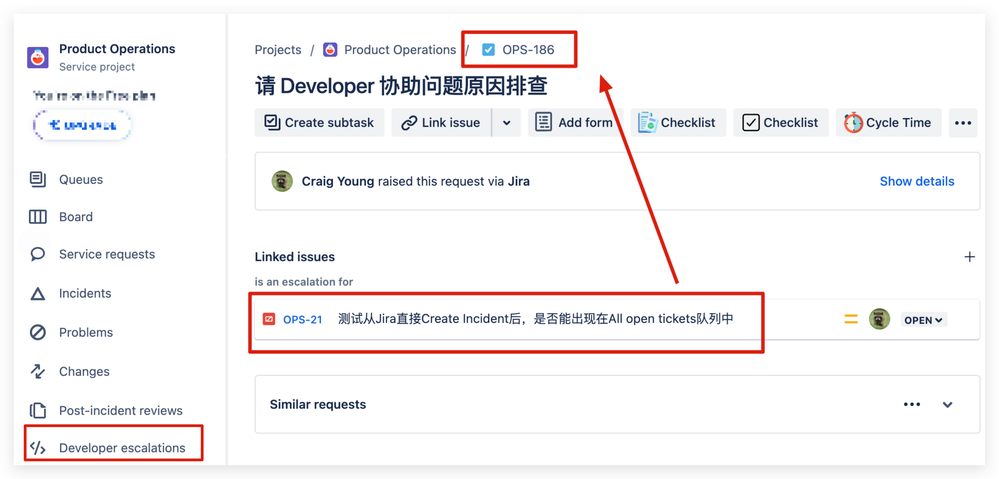Click the medium priority icon on OPS-21
The height and width of the screenshot is (479, 999).
pos(851,320)
